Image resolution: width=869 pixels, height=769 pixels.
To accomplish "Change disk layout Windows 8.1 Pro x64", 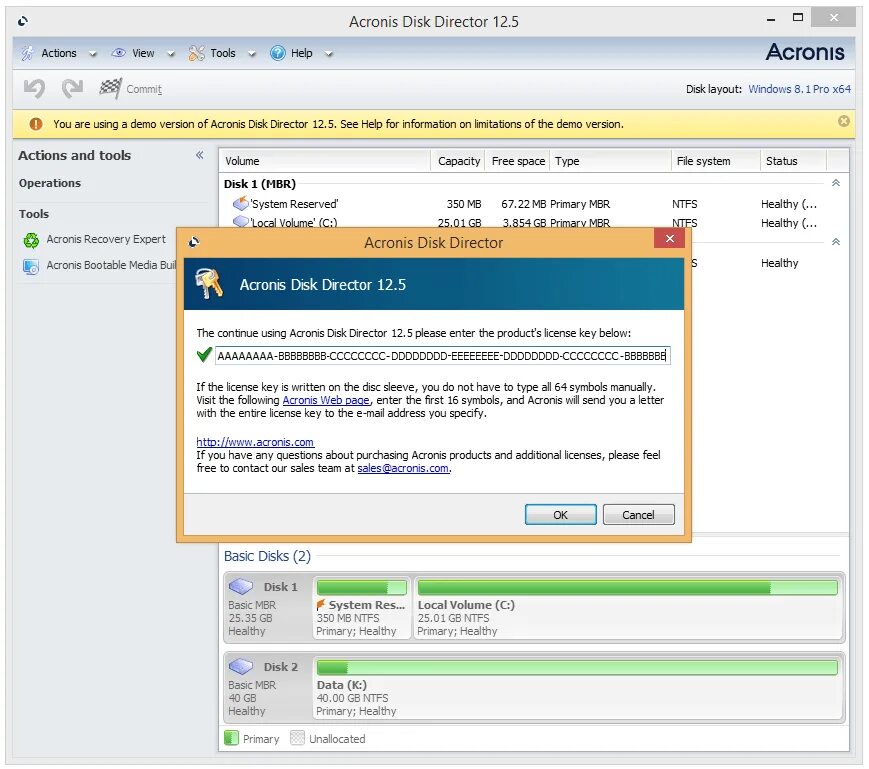I will [799, 89].
